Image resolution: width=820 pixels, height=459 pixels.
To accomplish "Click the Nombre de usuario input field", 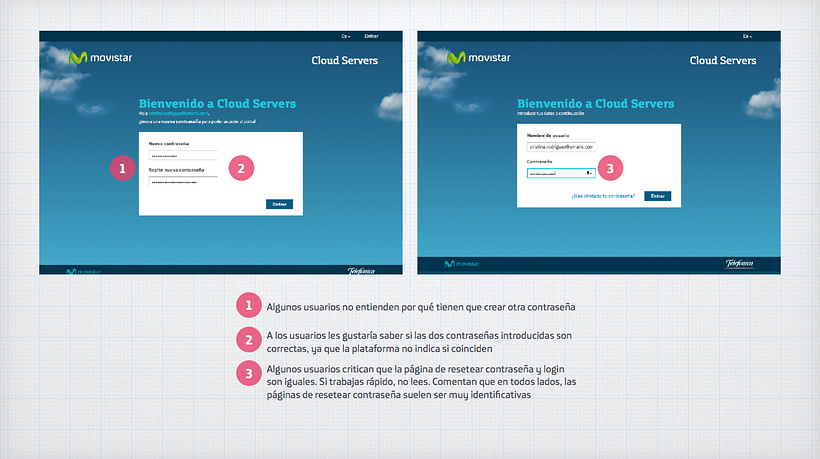I will 561,147.
